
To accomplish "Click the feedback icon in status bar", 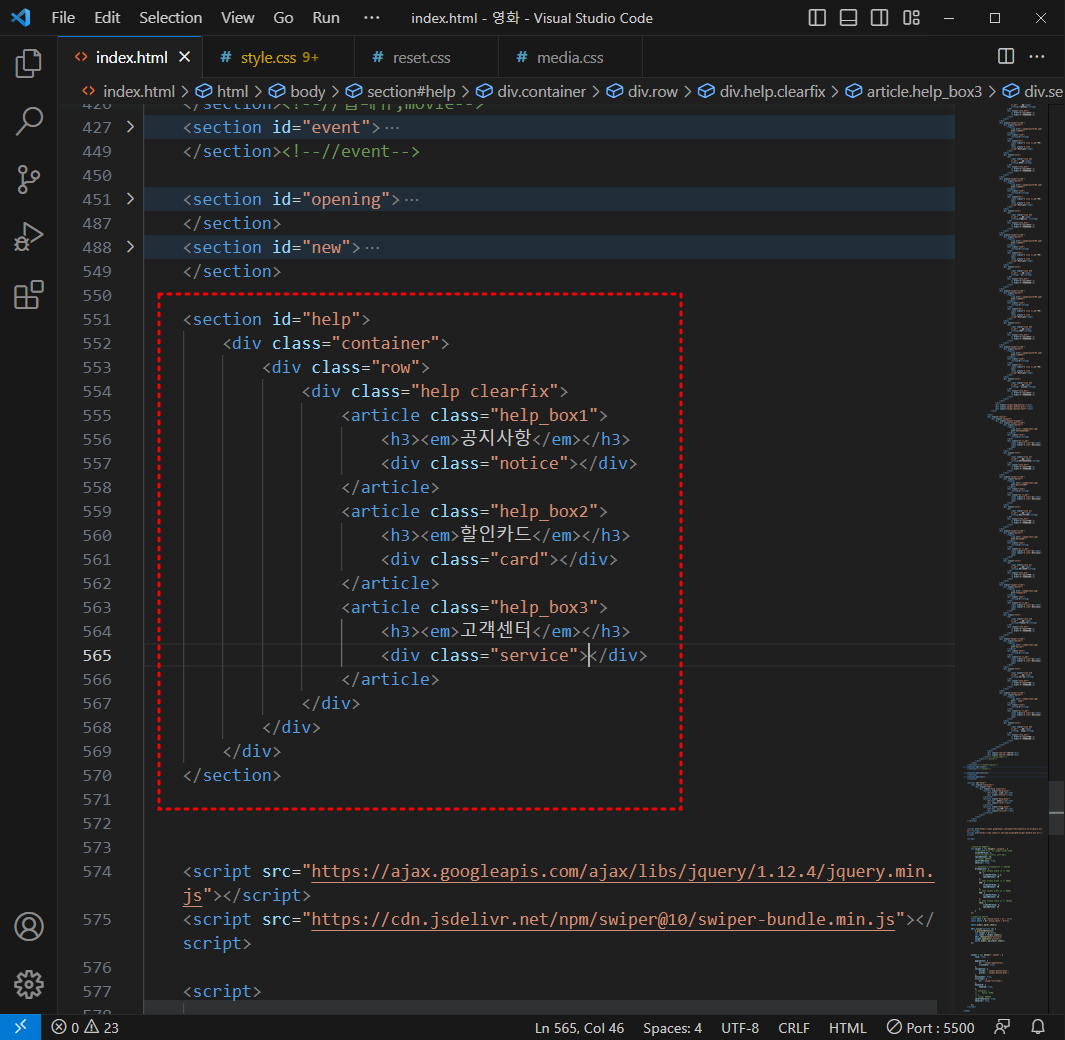I will click(x=1002, y=1027).
